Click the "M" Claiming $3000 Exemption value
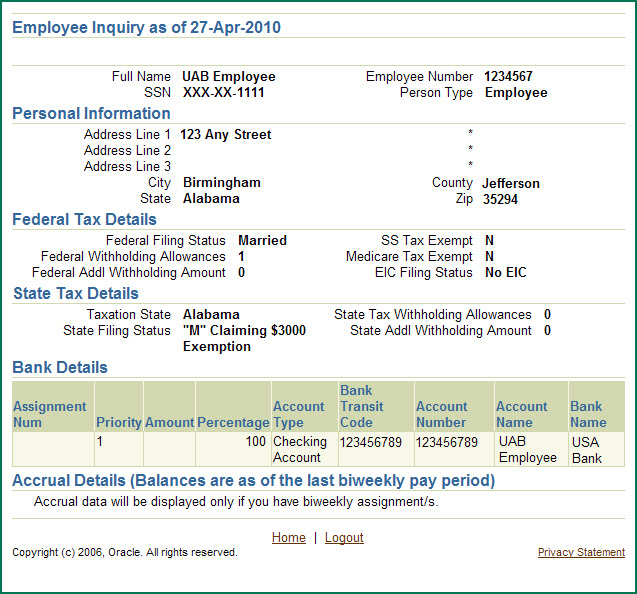 tap(244, 338)
